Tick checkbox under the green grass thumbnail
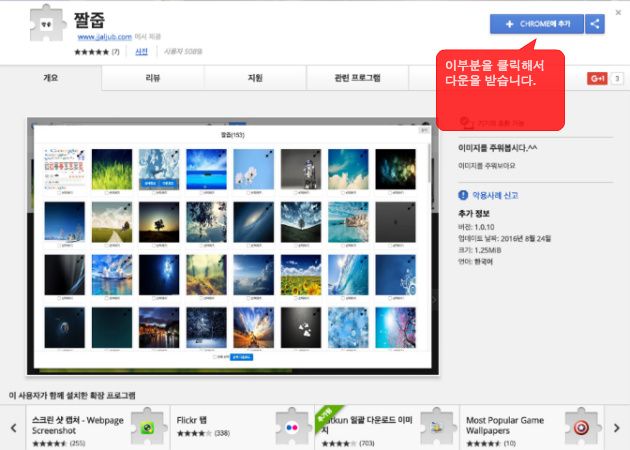This screenshot has height=450, width=630. pos(106,193)
